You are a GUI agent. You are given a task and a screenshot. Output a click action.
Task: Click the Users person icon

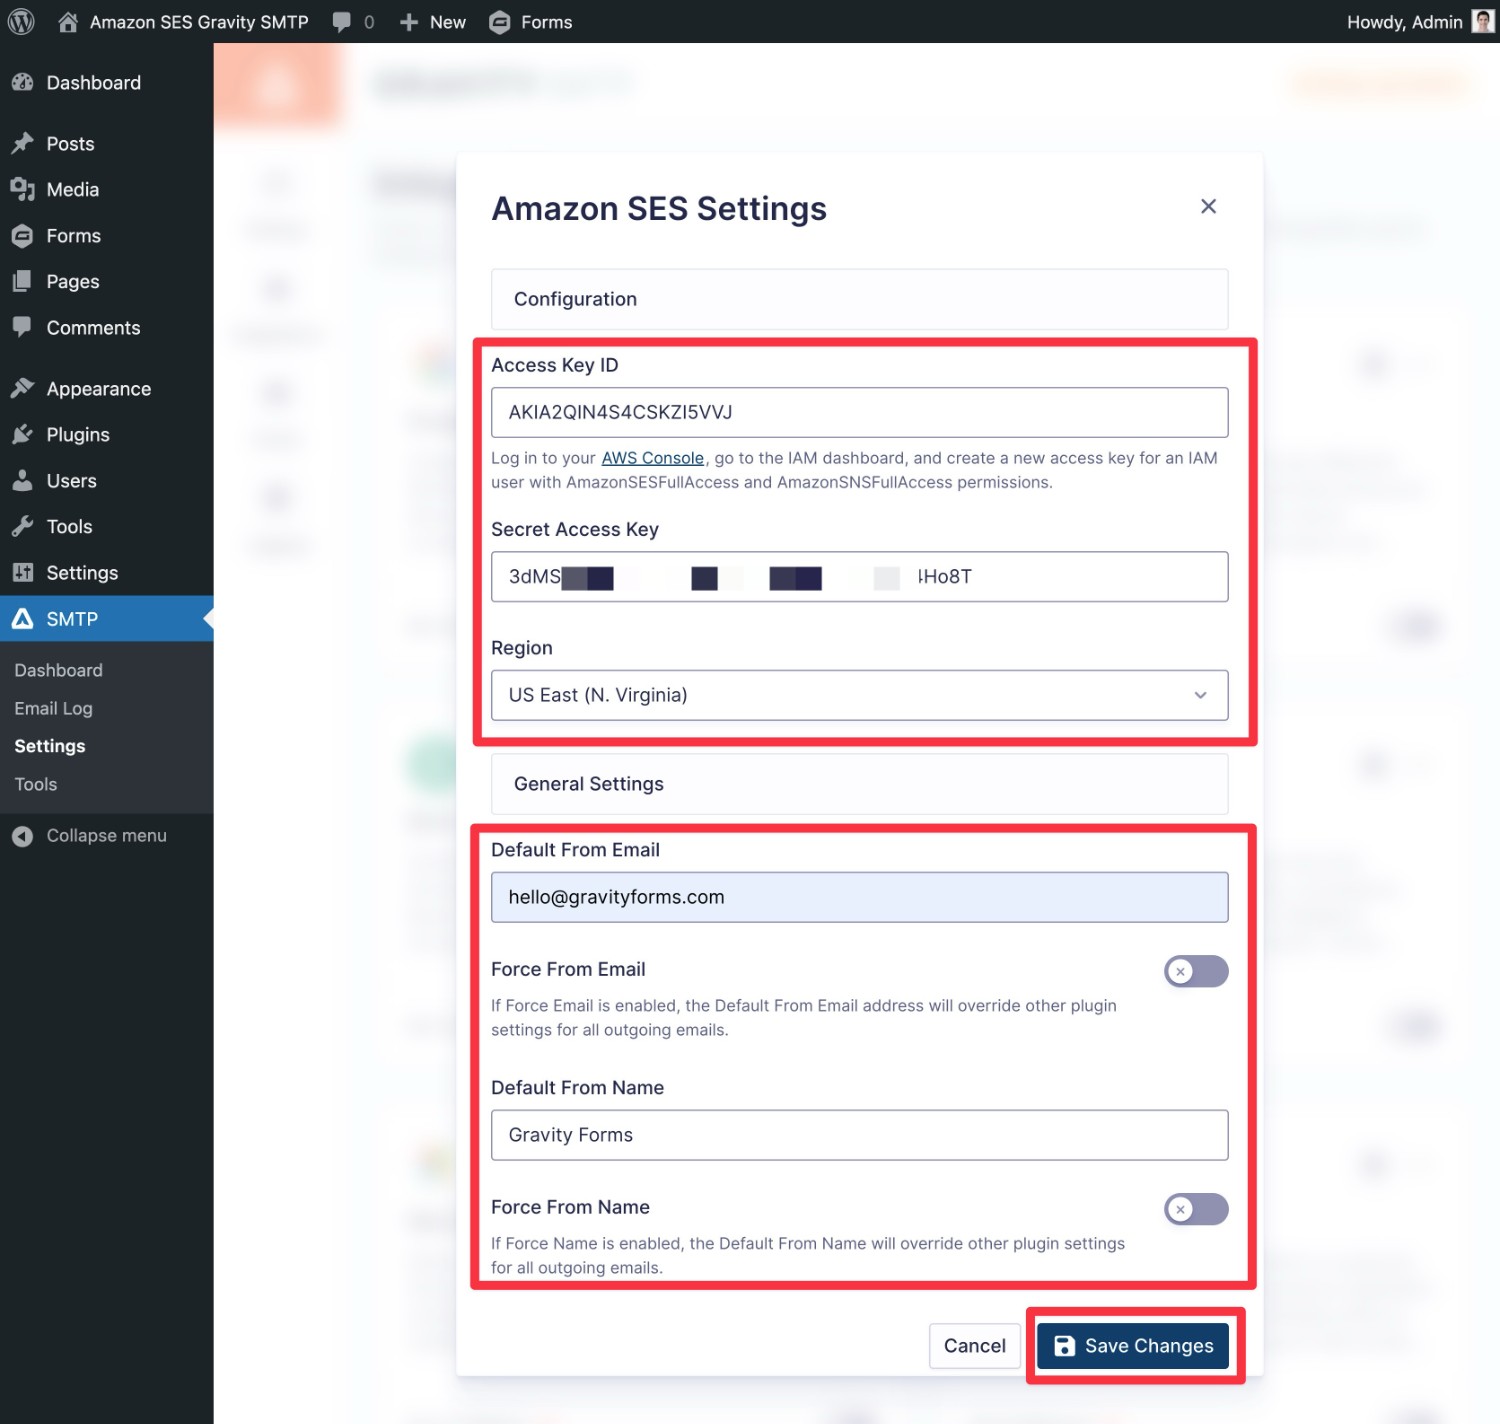coord(22,480)
